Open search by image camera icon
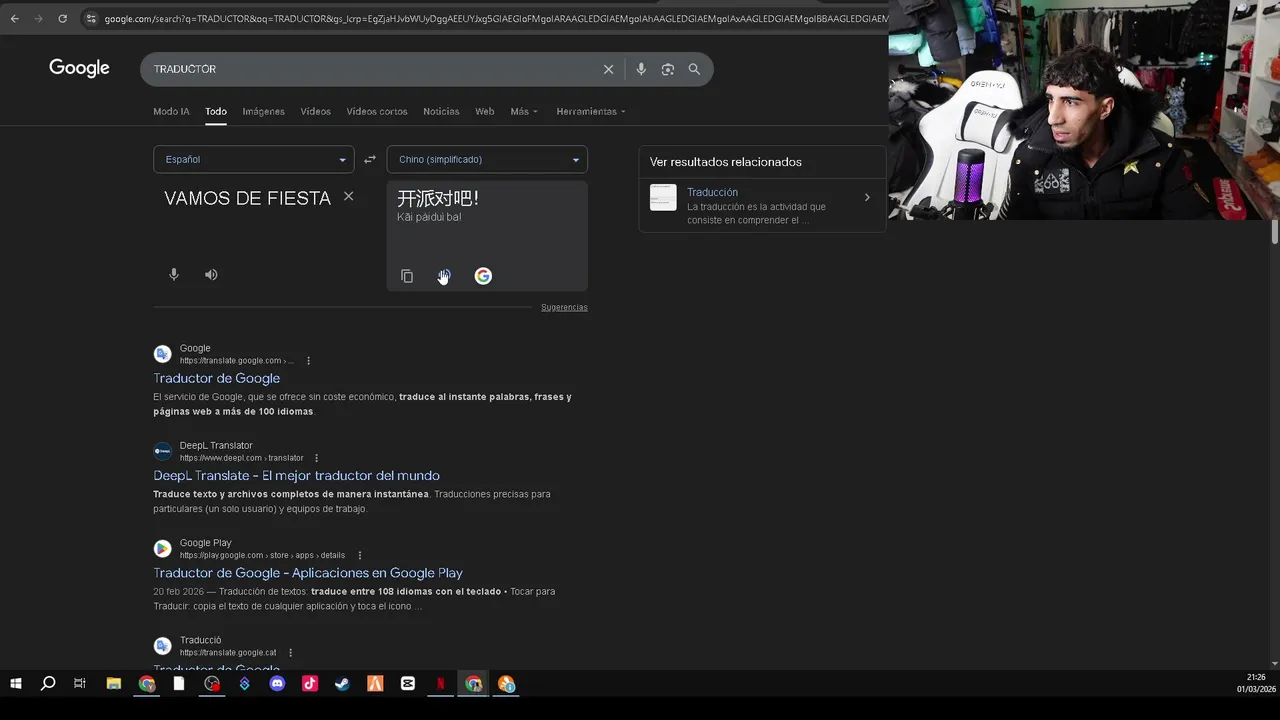 point(668,69)
